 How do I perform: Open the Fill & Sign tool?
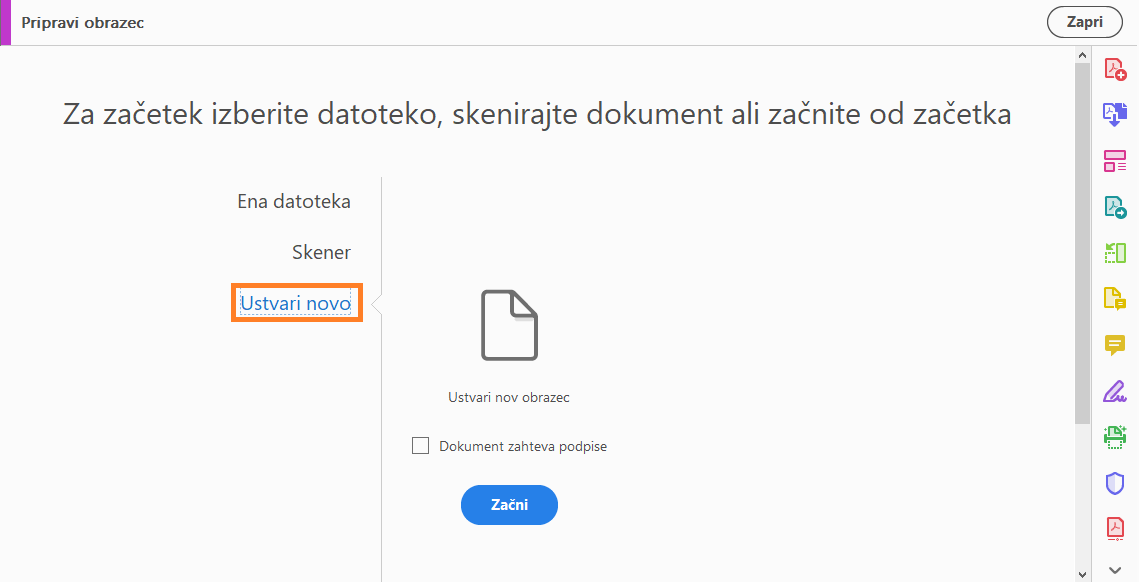click(x=1115, y=391)
